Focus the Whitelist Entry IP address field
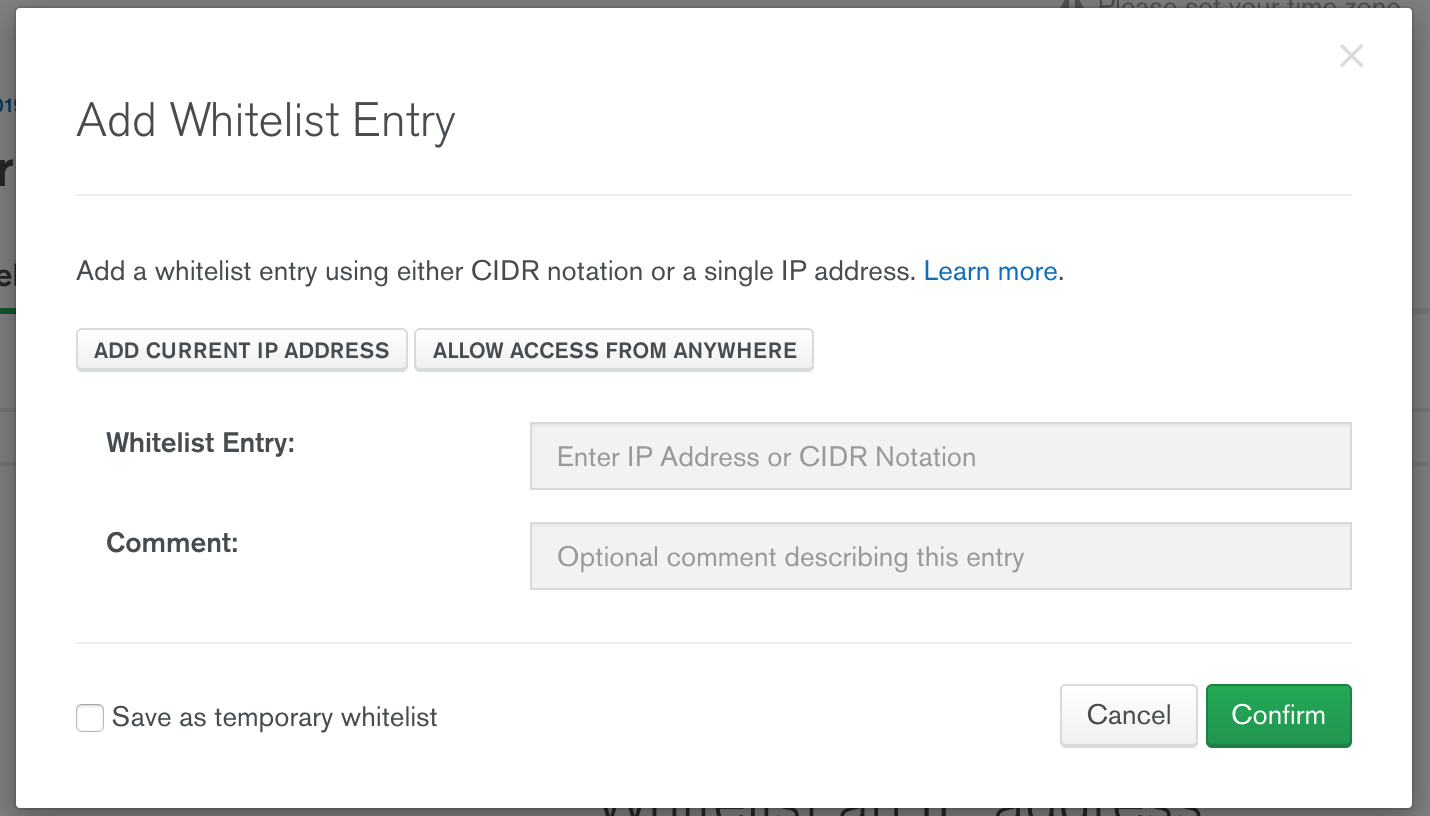 [x=940, y=457]
